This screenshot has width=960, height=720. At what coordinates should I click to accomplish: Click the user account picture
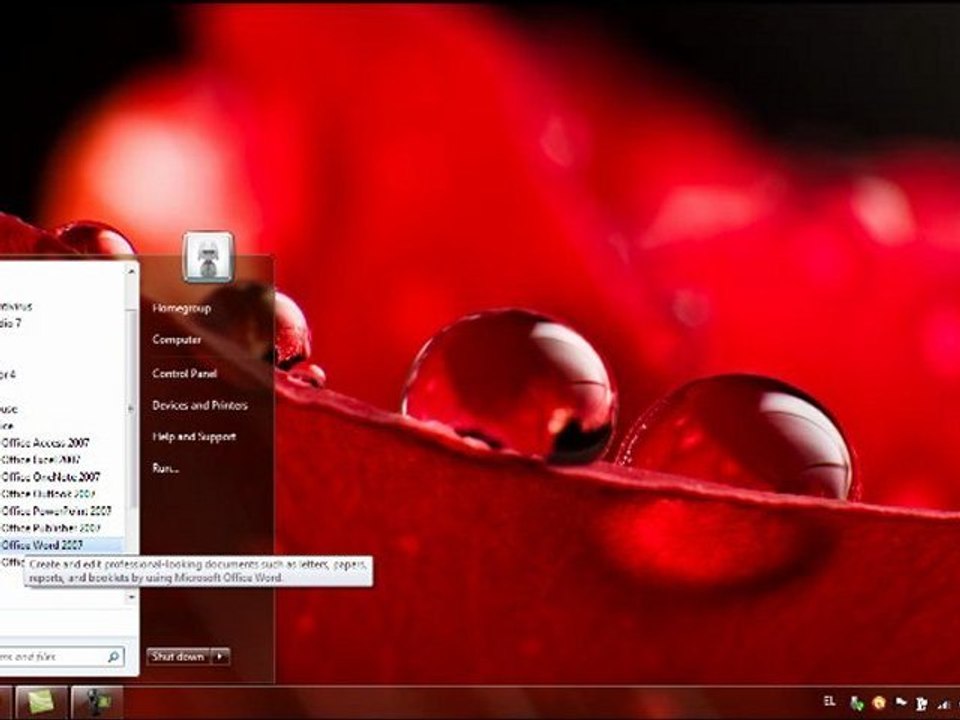(x=208, y=257)
